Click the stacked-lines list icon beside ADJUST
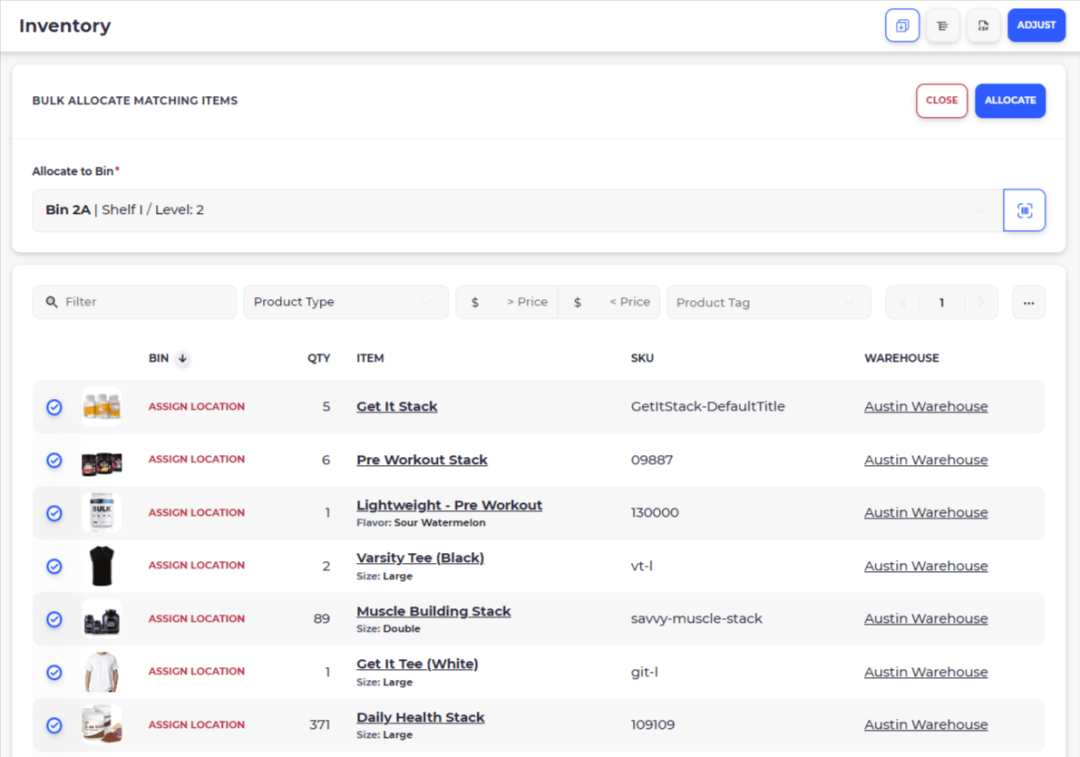Screen dimensions: 1080x757 pos(942,25)
